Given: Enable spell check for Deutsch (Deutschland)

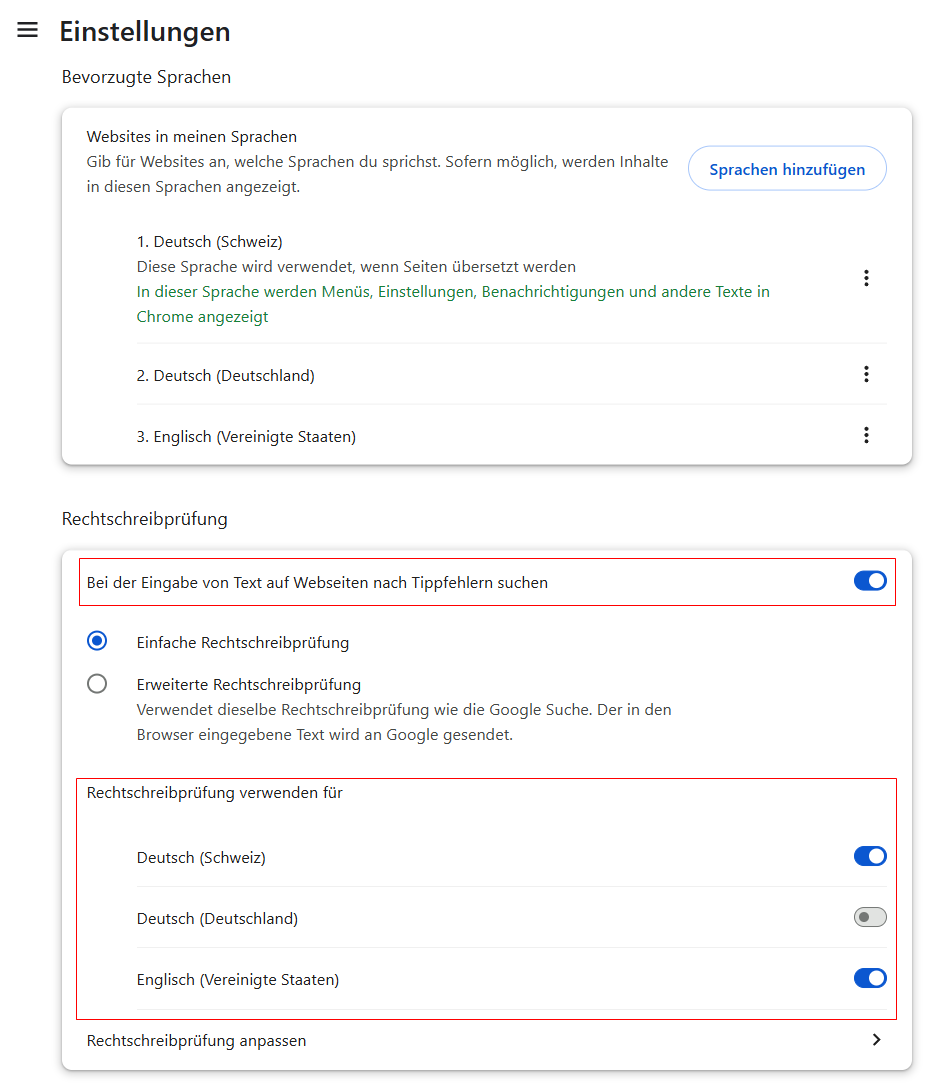Looking at the screenshot, I should pyautogui.click(x=870, y=917).
